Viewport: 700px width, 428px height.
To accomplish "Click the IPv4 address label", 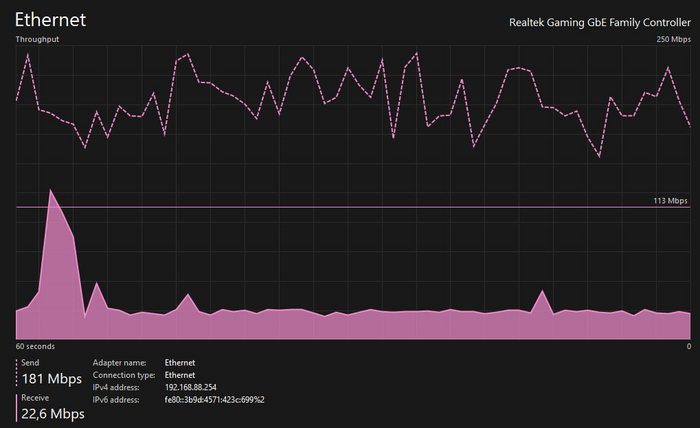I will coord(116,387).
